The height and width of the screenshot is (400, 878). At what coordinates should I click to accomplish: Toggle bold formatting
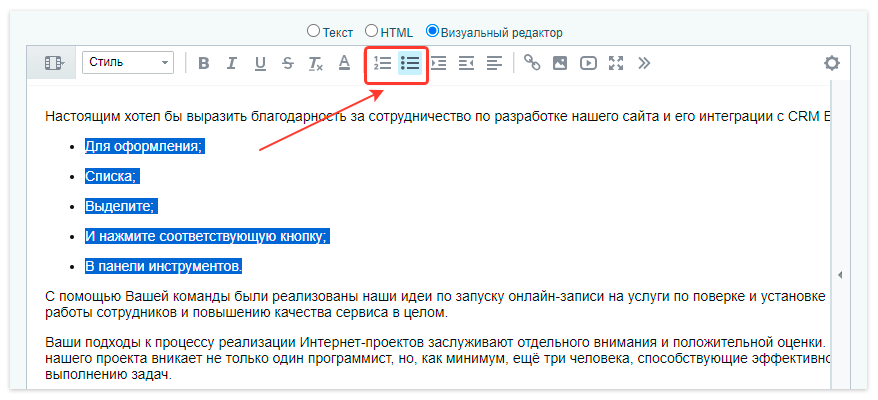click(x=204, y=63)
